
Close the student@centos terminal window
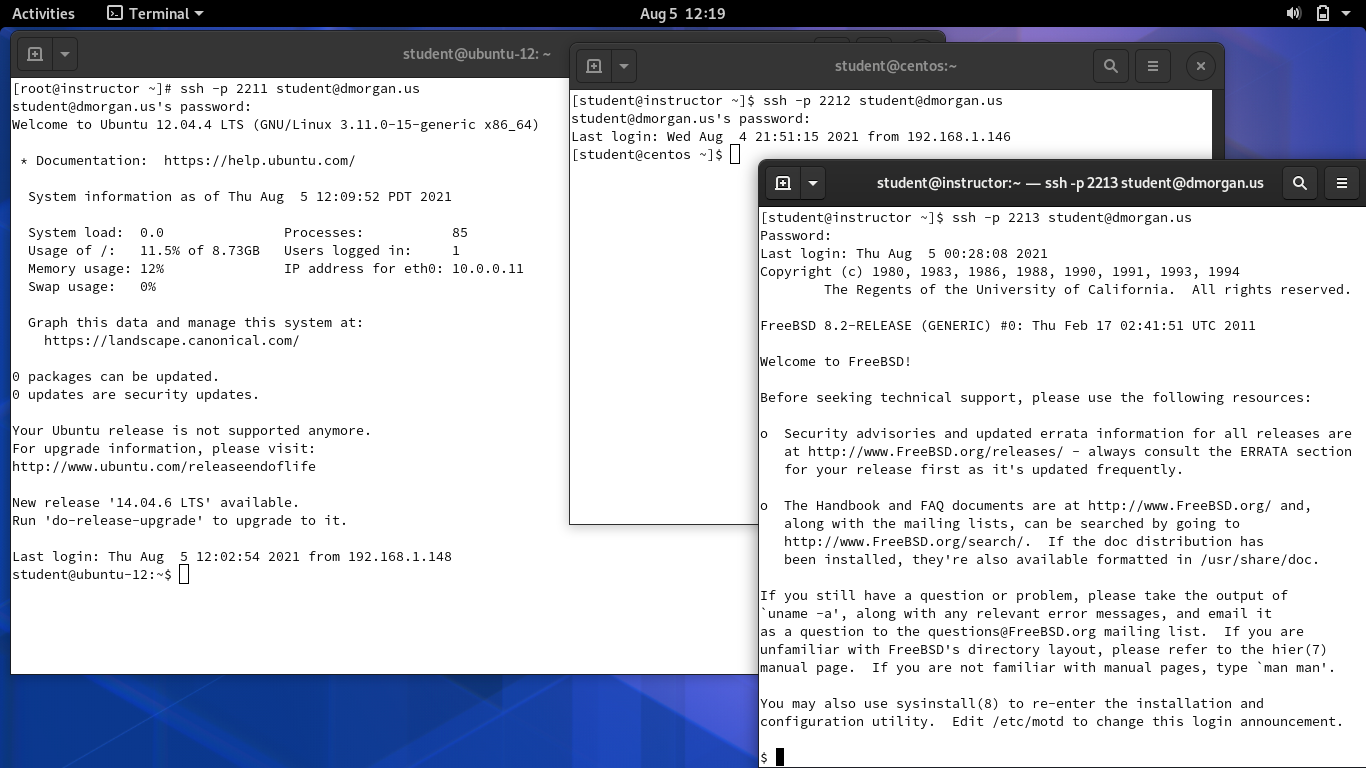click(x=1200, y=66)
